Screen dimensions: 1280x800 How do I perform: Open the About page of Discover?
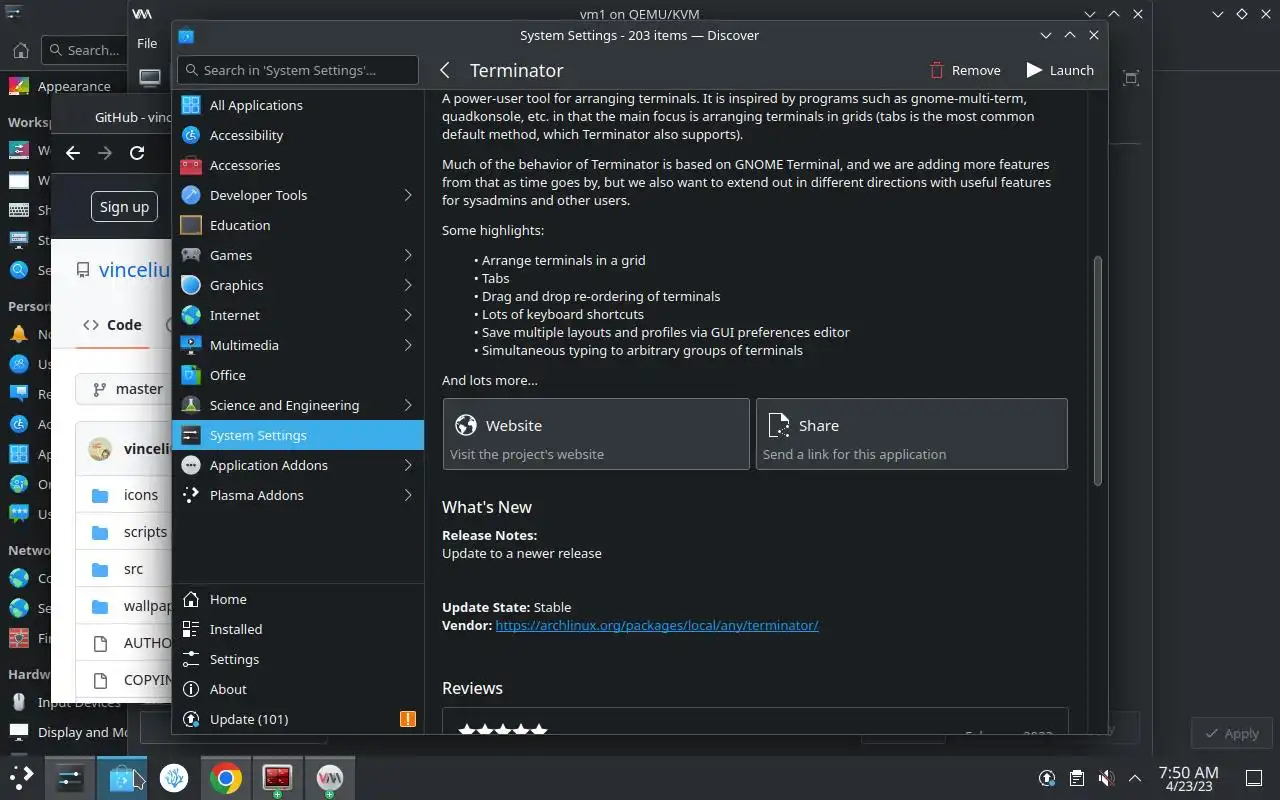[298, 689]
